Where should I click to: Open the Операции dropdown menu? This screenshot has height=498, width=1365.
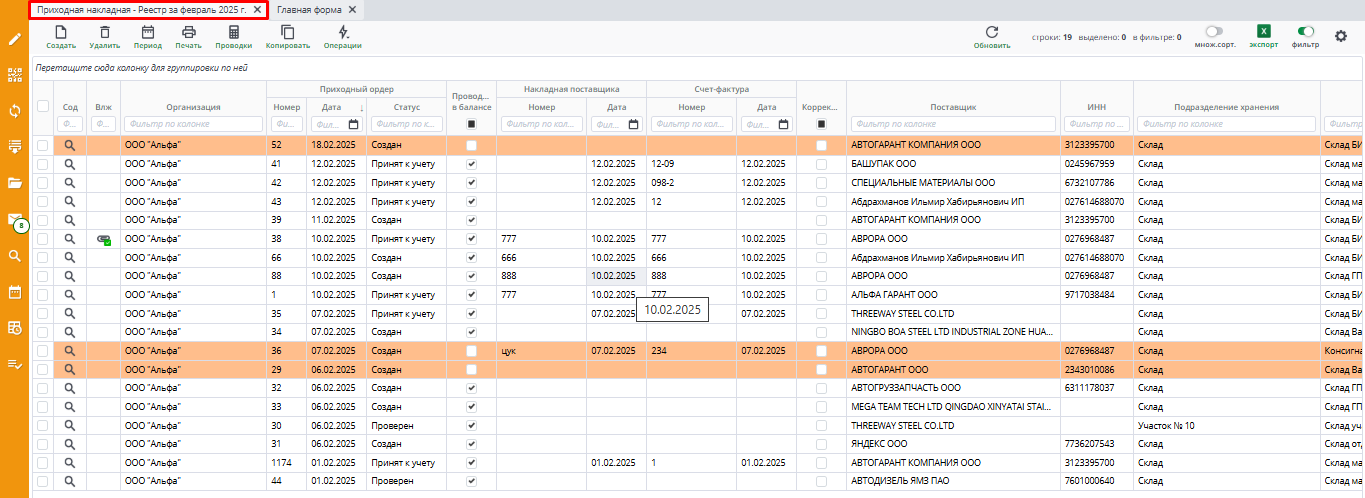(x=343, y=33)
